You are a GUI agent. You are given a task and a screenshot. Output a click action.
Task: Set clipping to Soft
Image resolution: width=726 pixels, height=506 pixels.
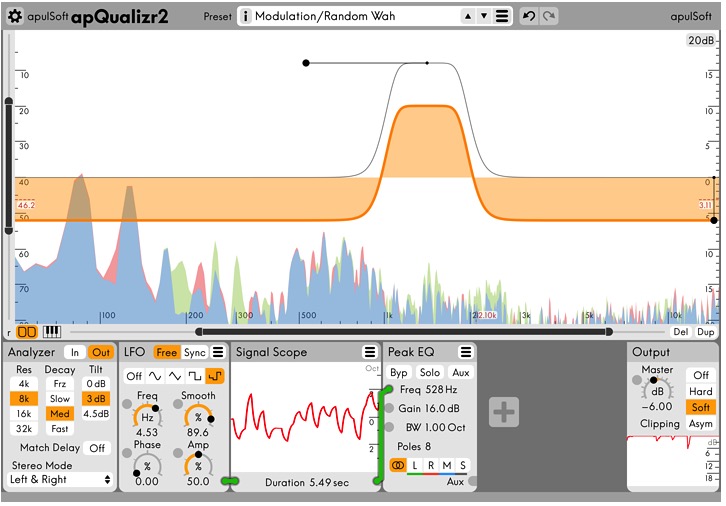coord(701,407)
